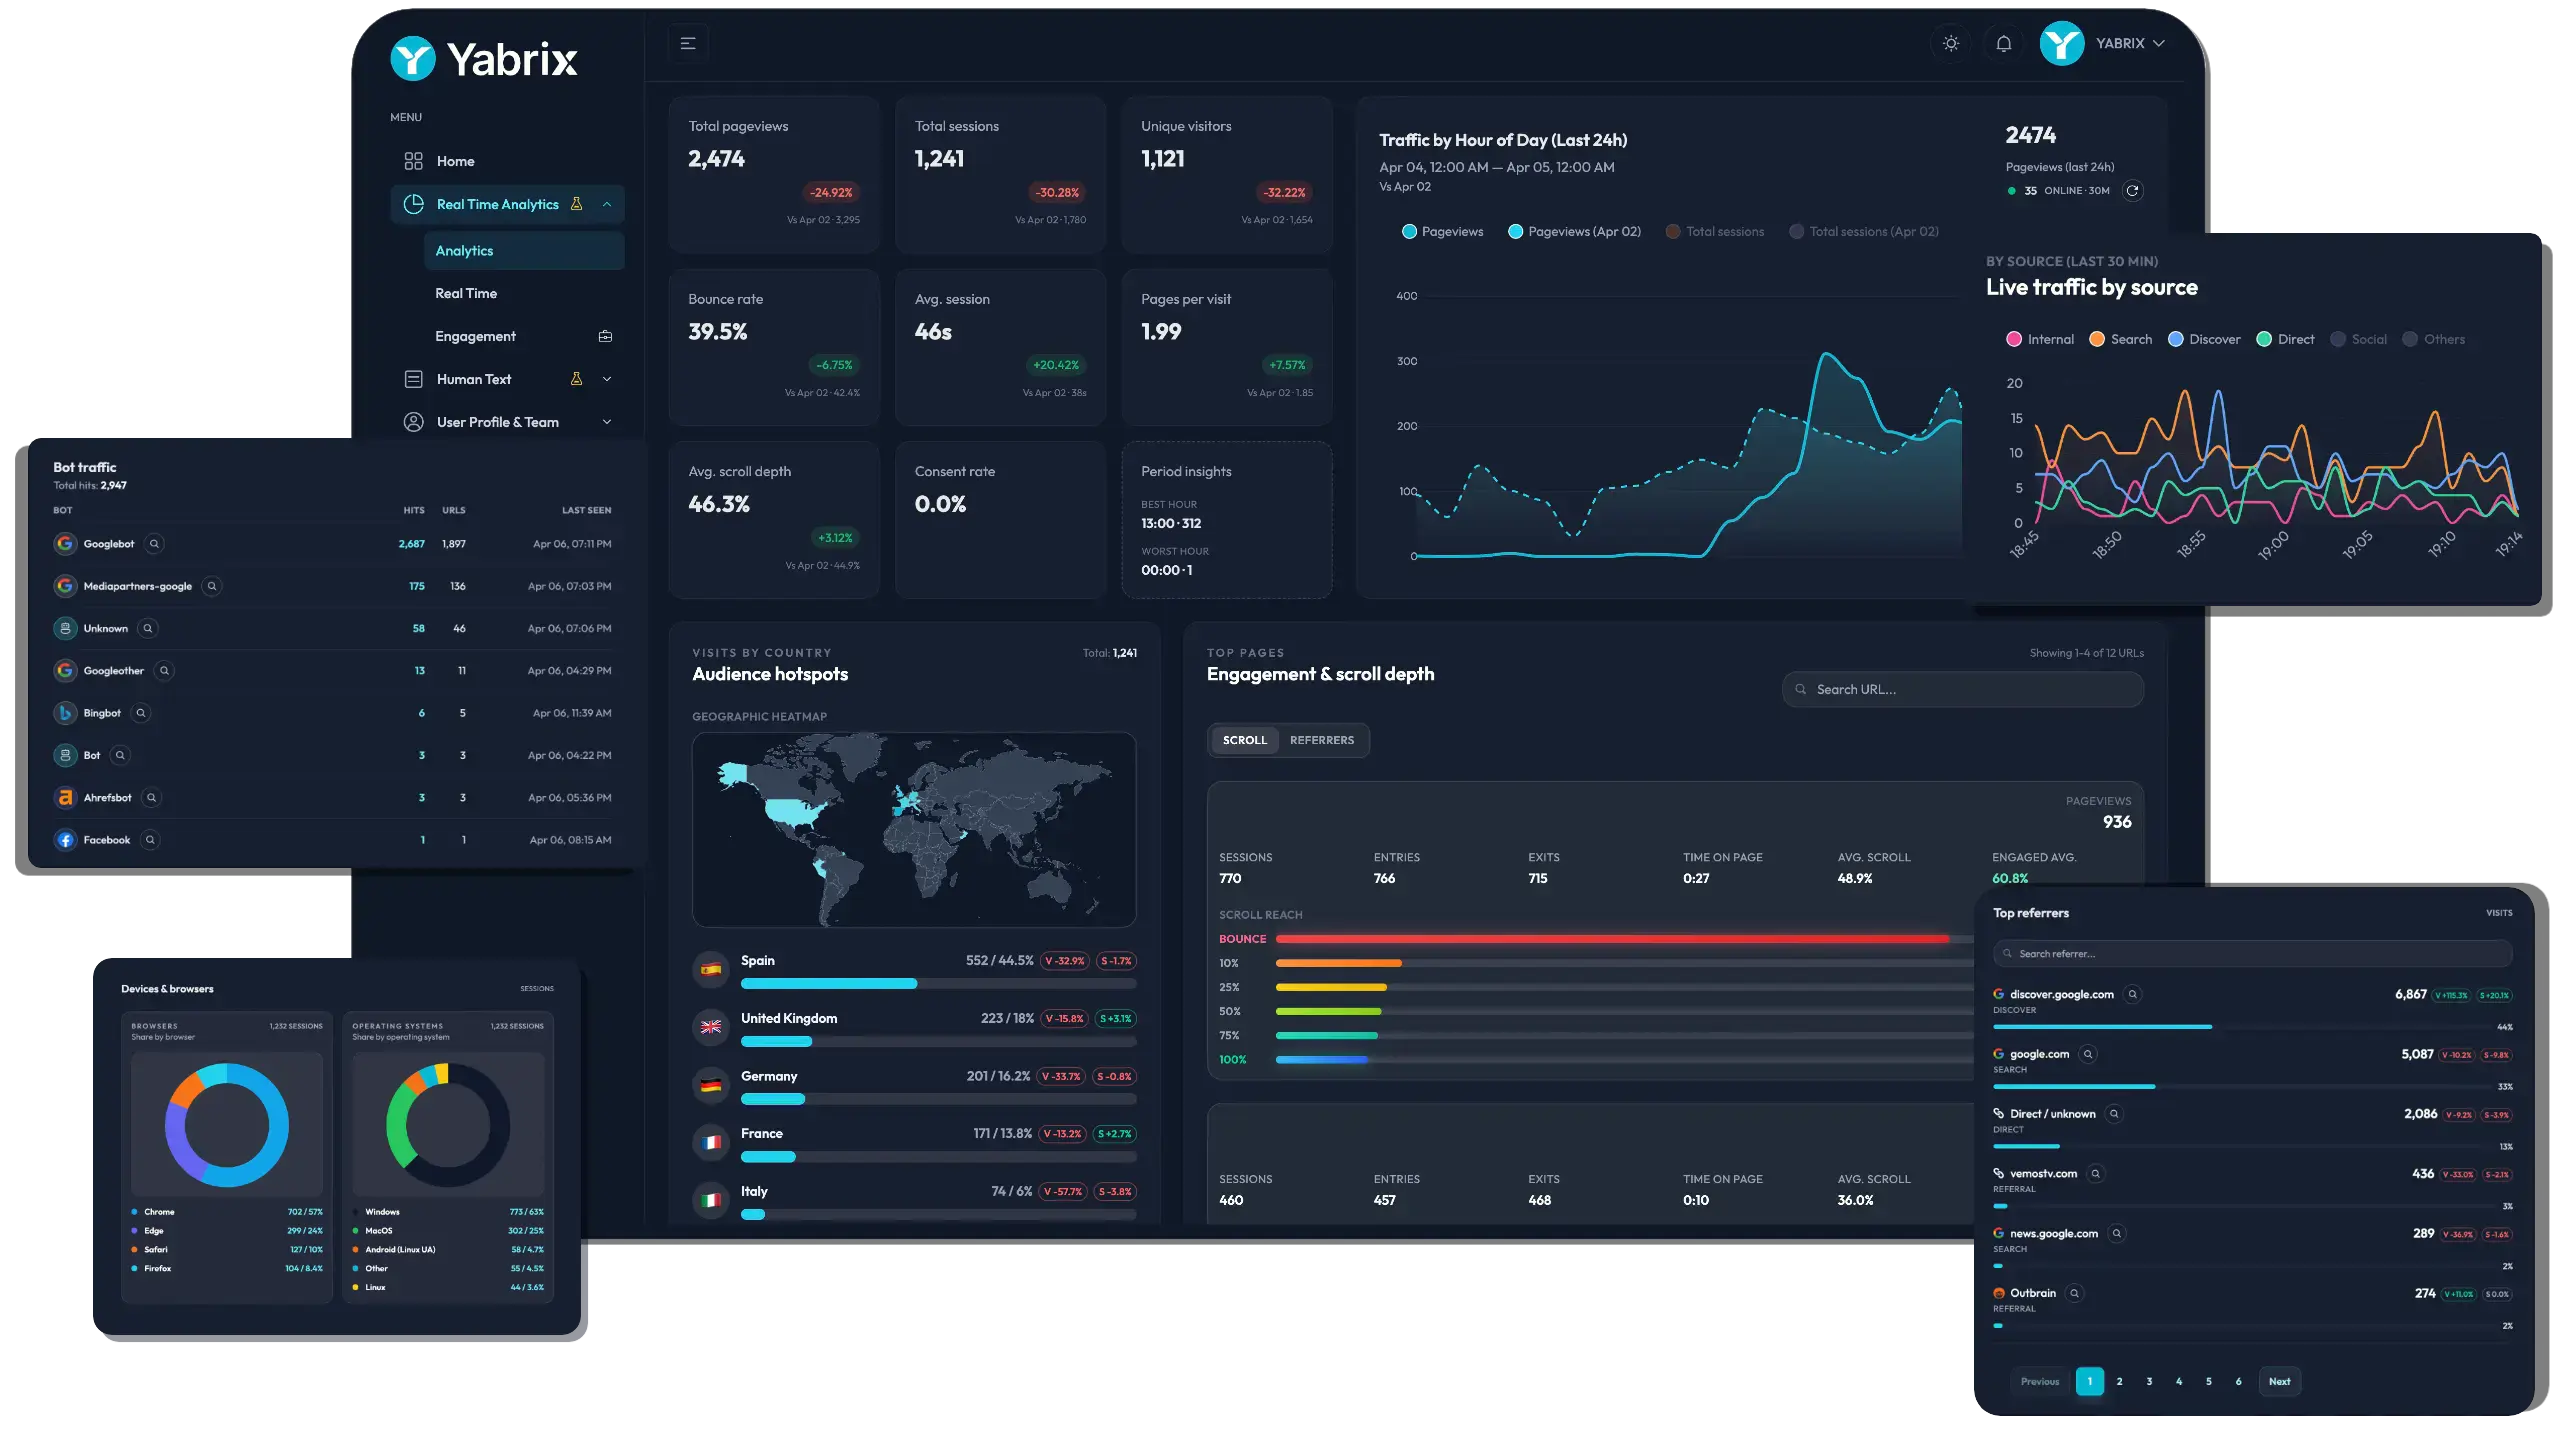Image resolution: width=2560 pixels, height=1440 pixels.
Task: Open page 3 of the referrers list
Action: point(2148,1381)
